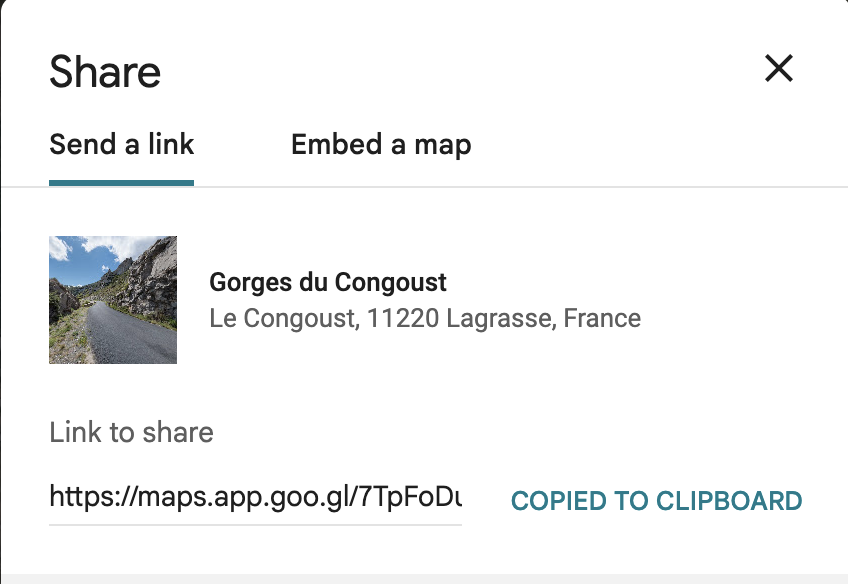This screenshot has width=848, height=584.
Task: Select the Send a link tab
Action: coord(121,144)
